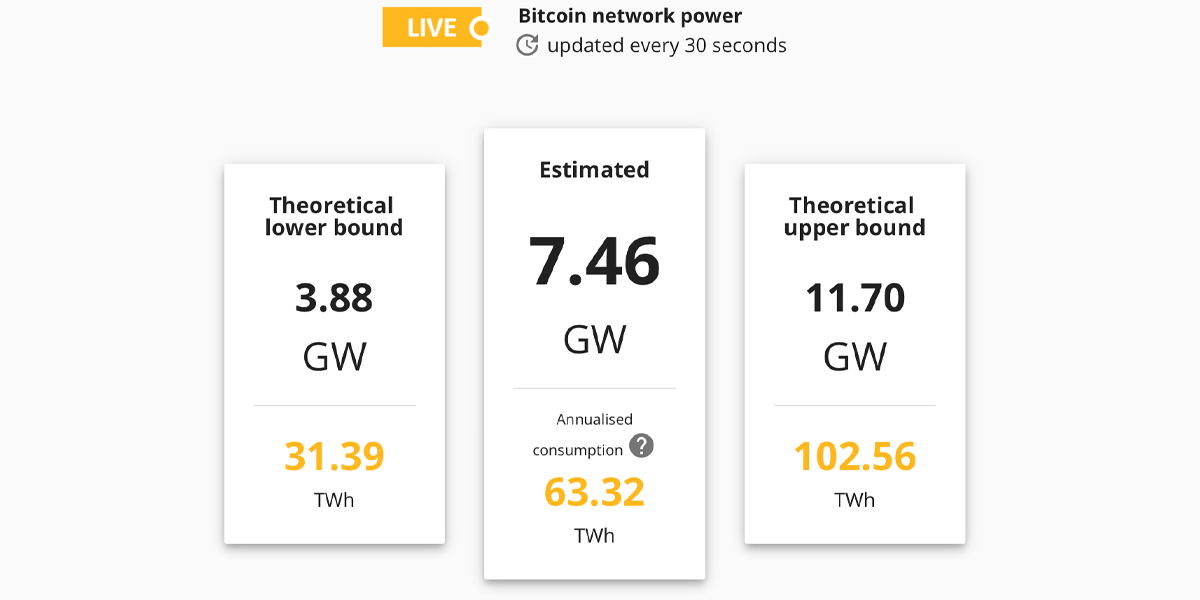The height and width of the screenshot is (600, 1200).
Task: Open the annualised consumption help icon
Action: [x=641, y=446]
